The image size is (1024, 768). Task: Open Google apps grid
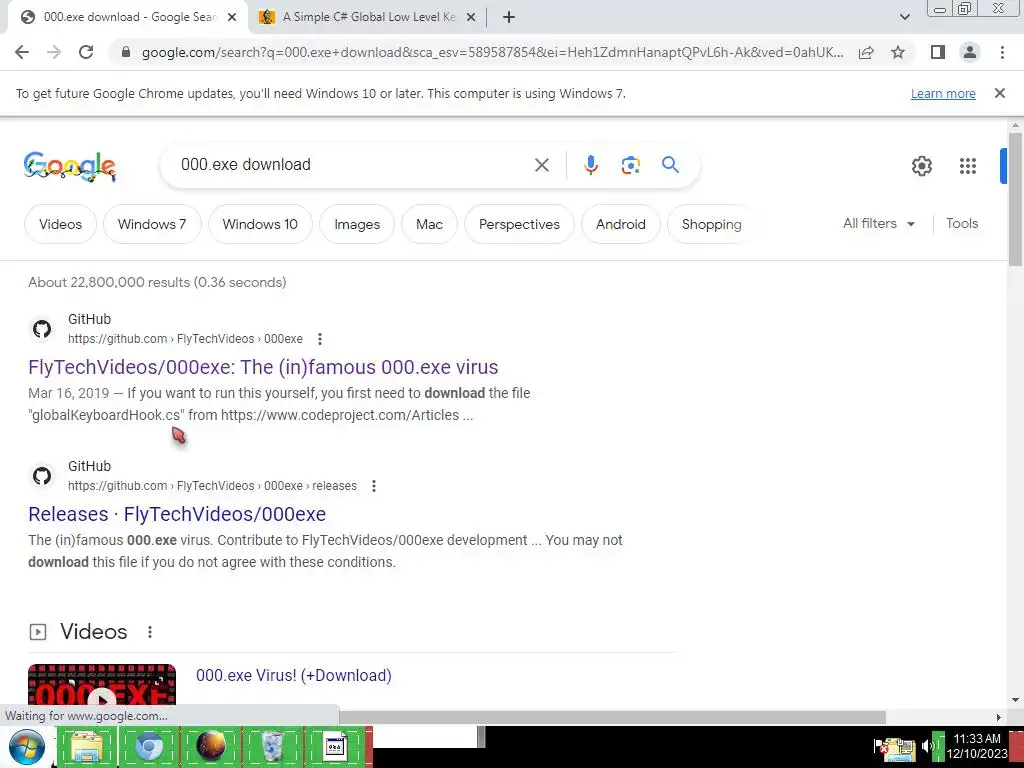click(967, 166)
